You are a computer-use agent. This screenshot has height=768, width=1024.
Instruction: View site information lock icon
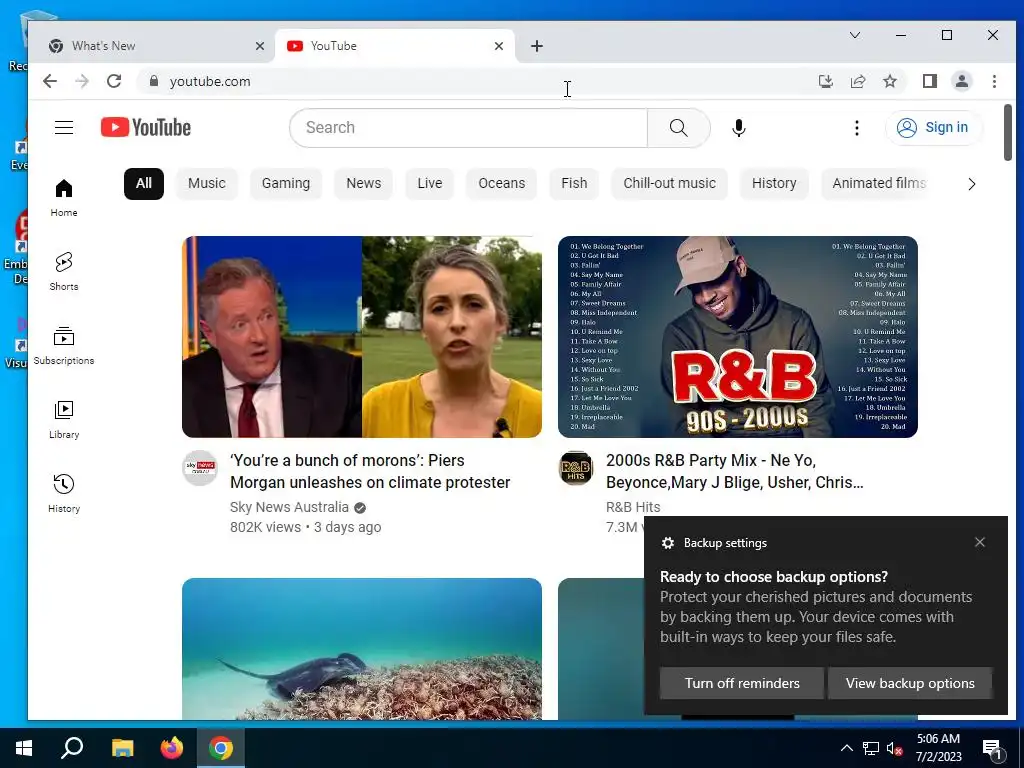click(x=154, y=81)
